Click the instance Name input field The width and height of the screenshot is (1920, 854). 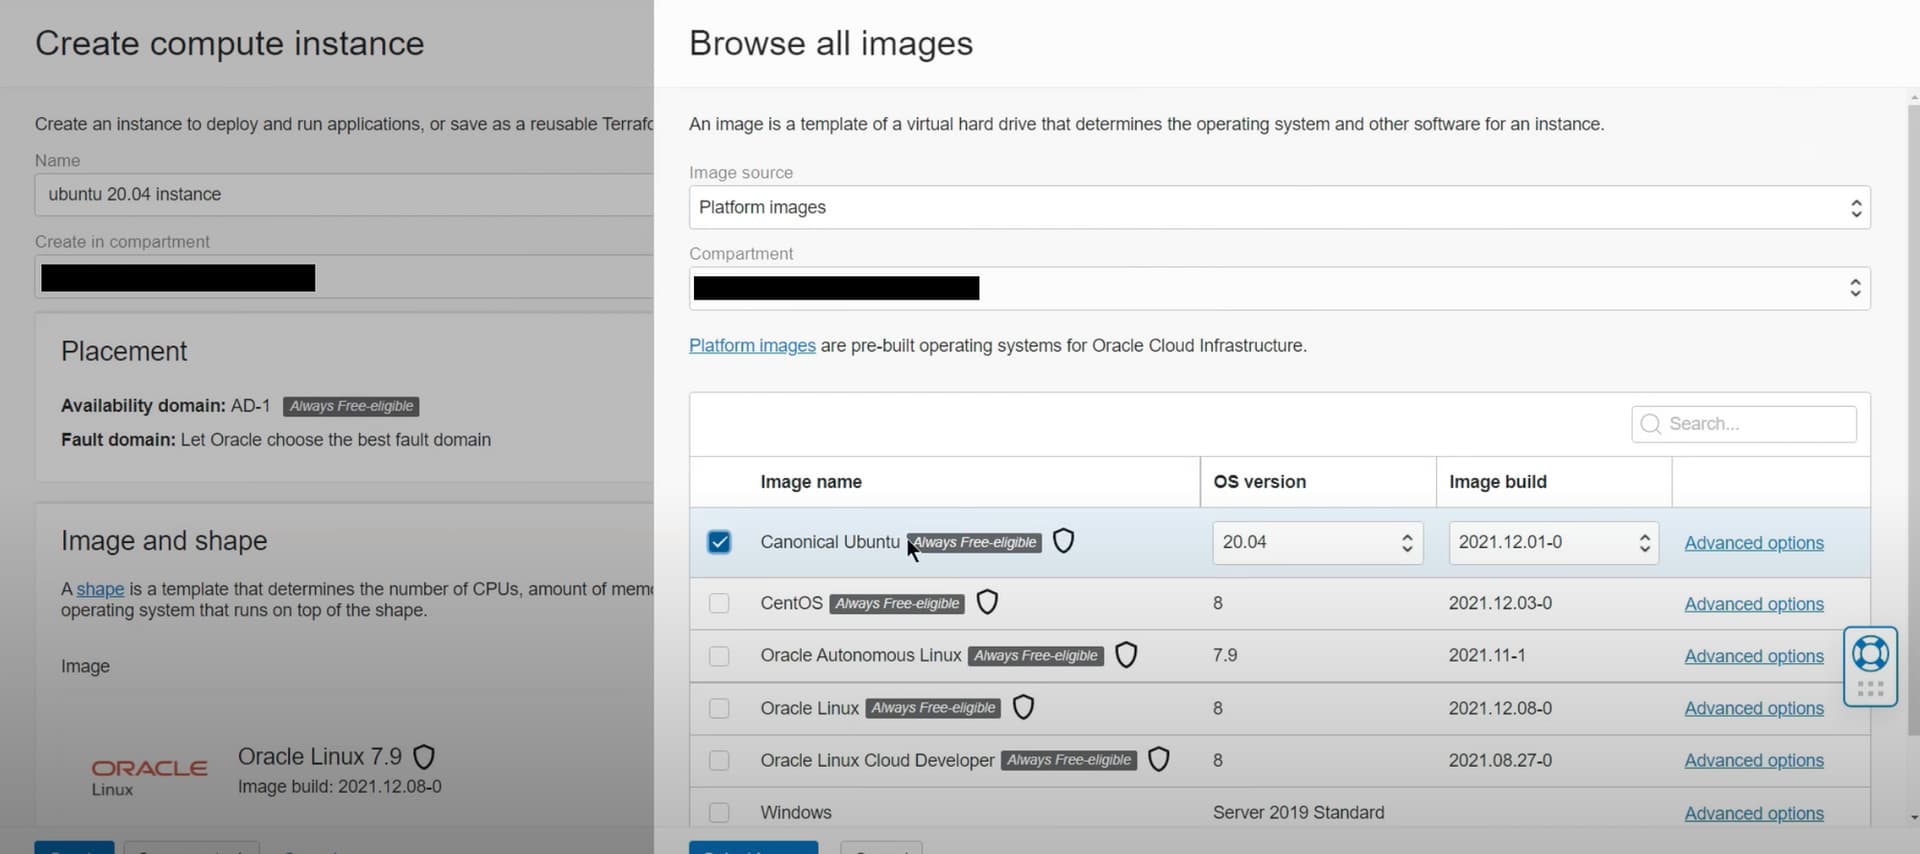[344, 194]
